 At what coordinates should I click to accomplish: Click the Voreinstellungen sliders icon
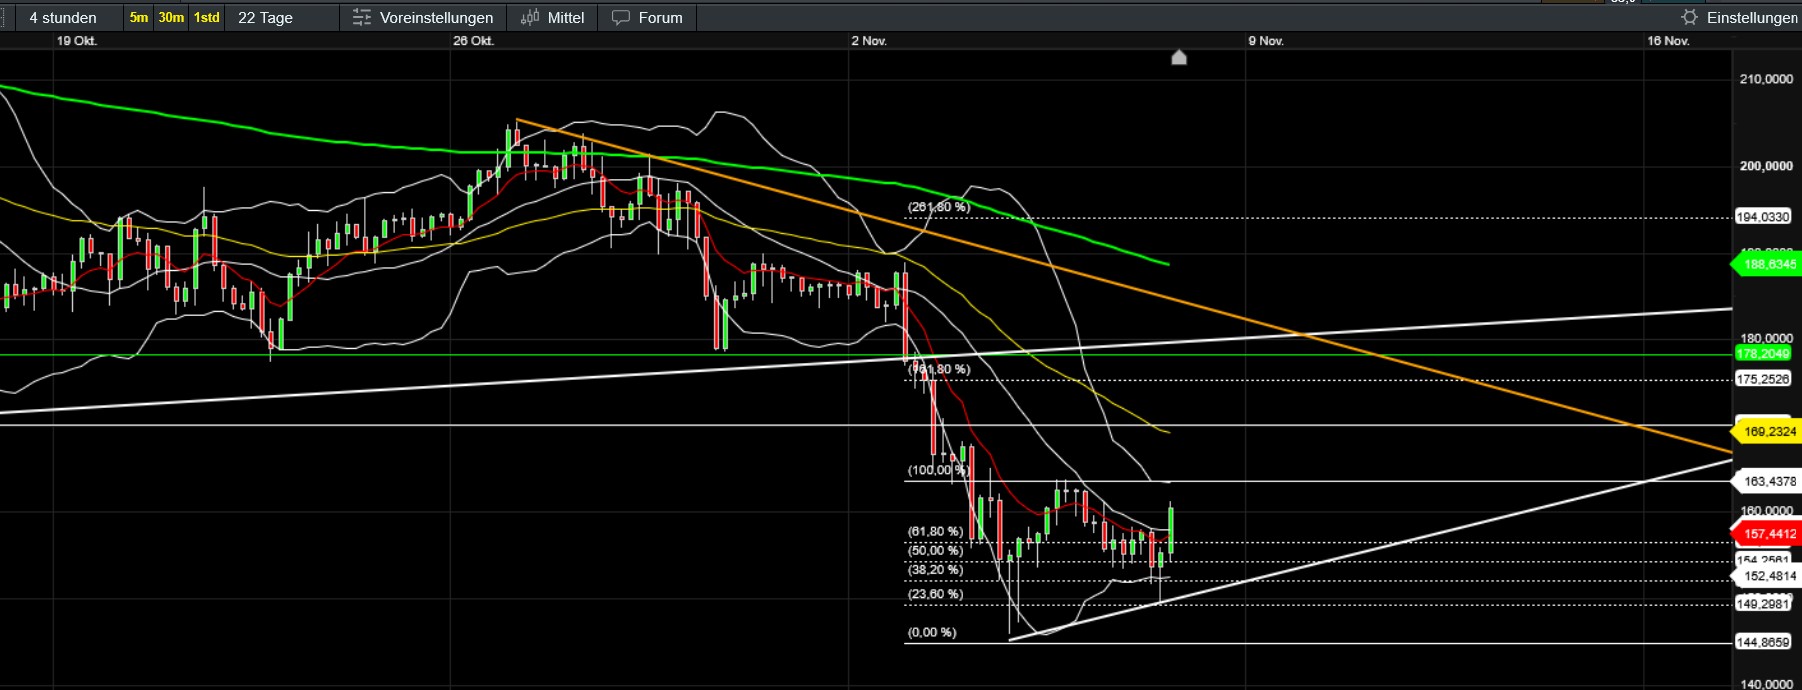[x=362, y=18]
